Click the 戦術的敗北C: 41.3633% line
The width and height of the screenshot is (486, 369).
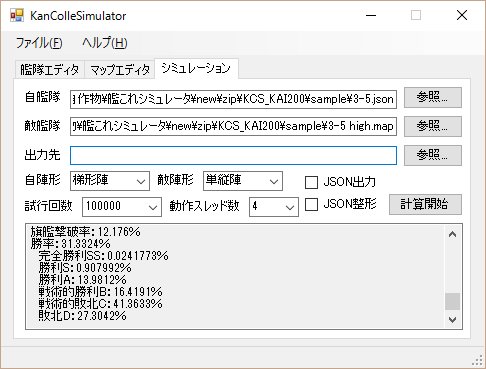[100, 304]
